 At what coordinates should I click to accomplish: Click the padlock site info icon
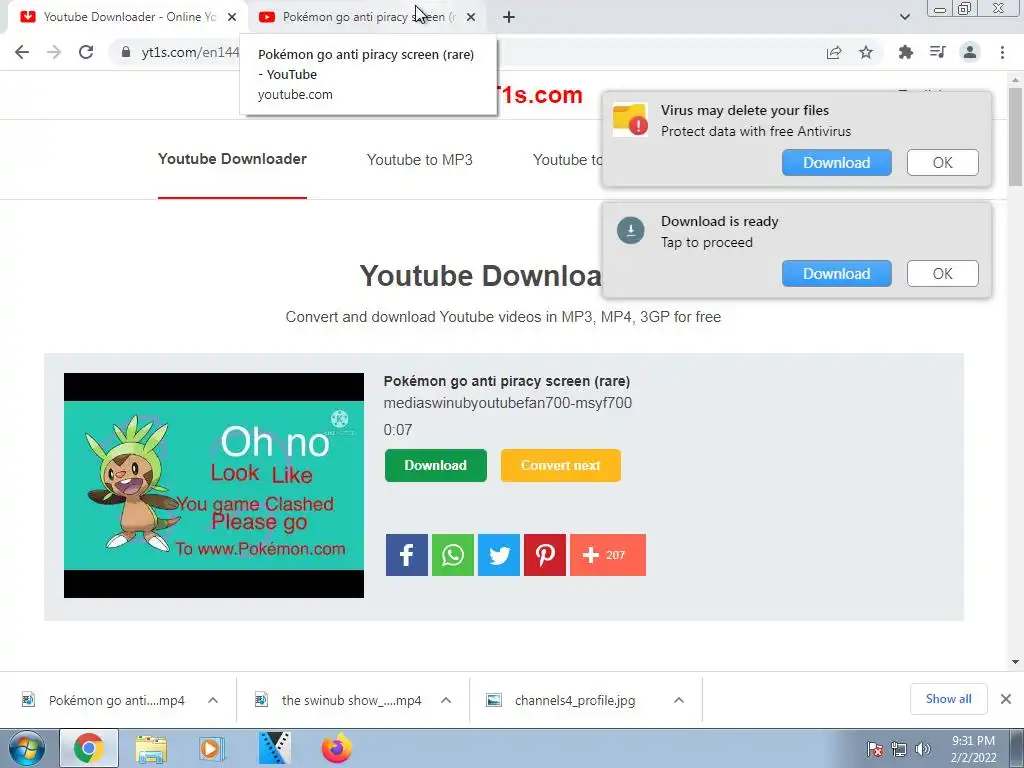[x=126, y=52]
